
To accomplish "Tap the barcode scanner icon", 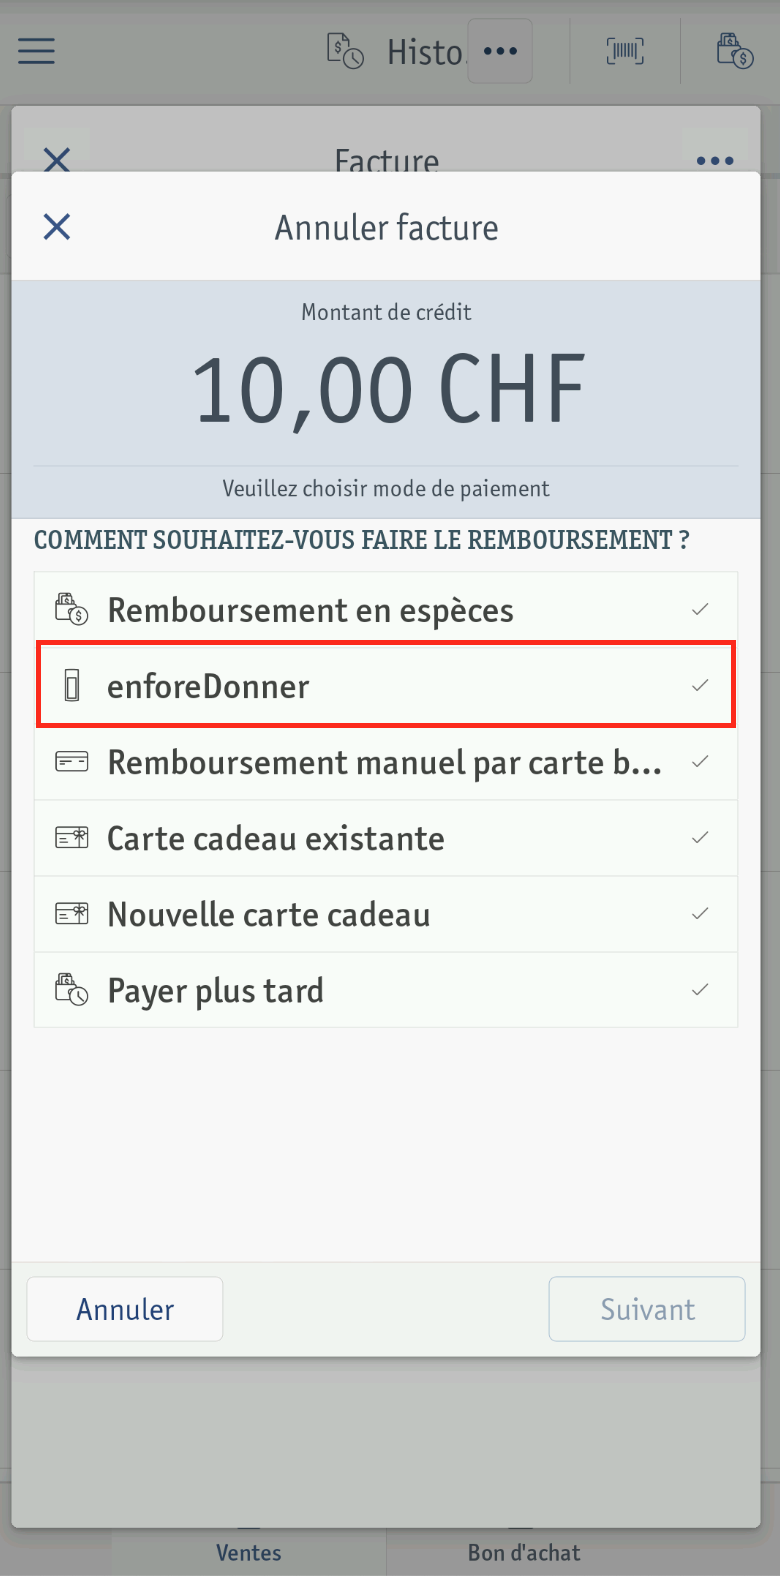I will tap(625, 51).
